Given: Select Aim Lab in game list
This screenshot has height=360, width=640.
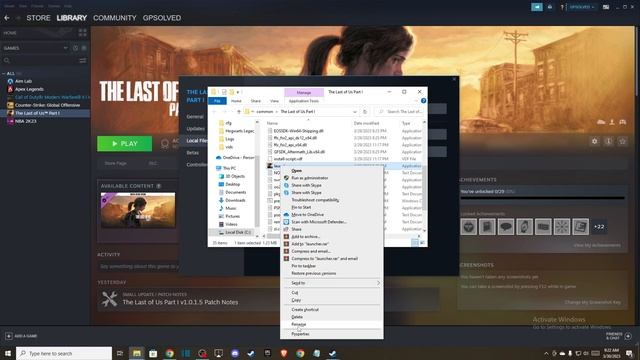Looking at the screenshot, I should pos(23,81).
